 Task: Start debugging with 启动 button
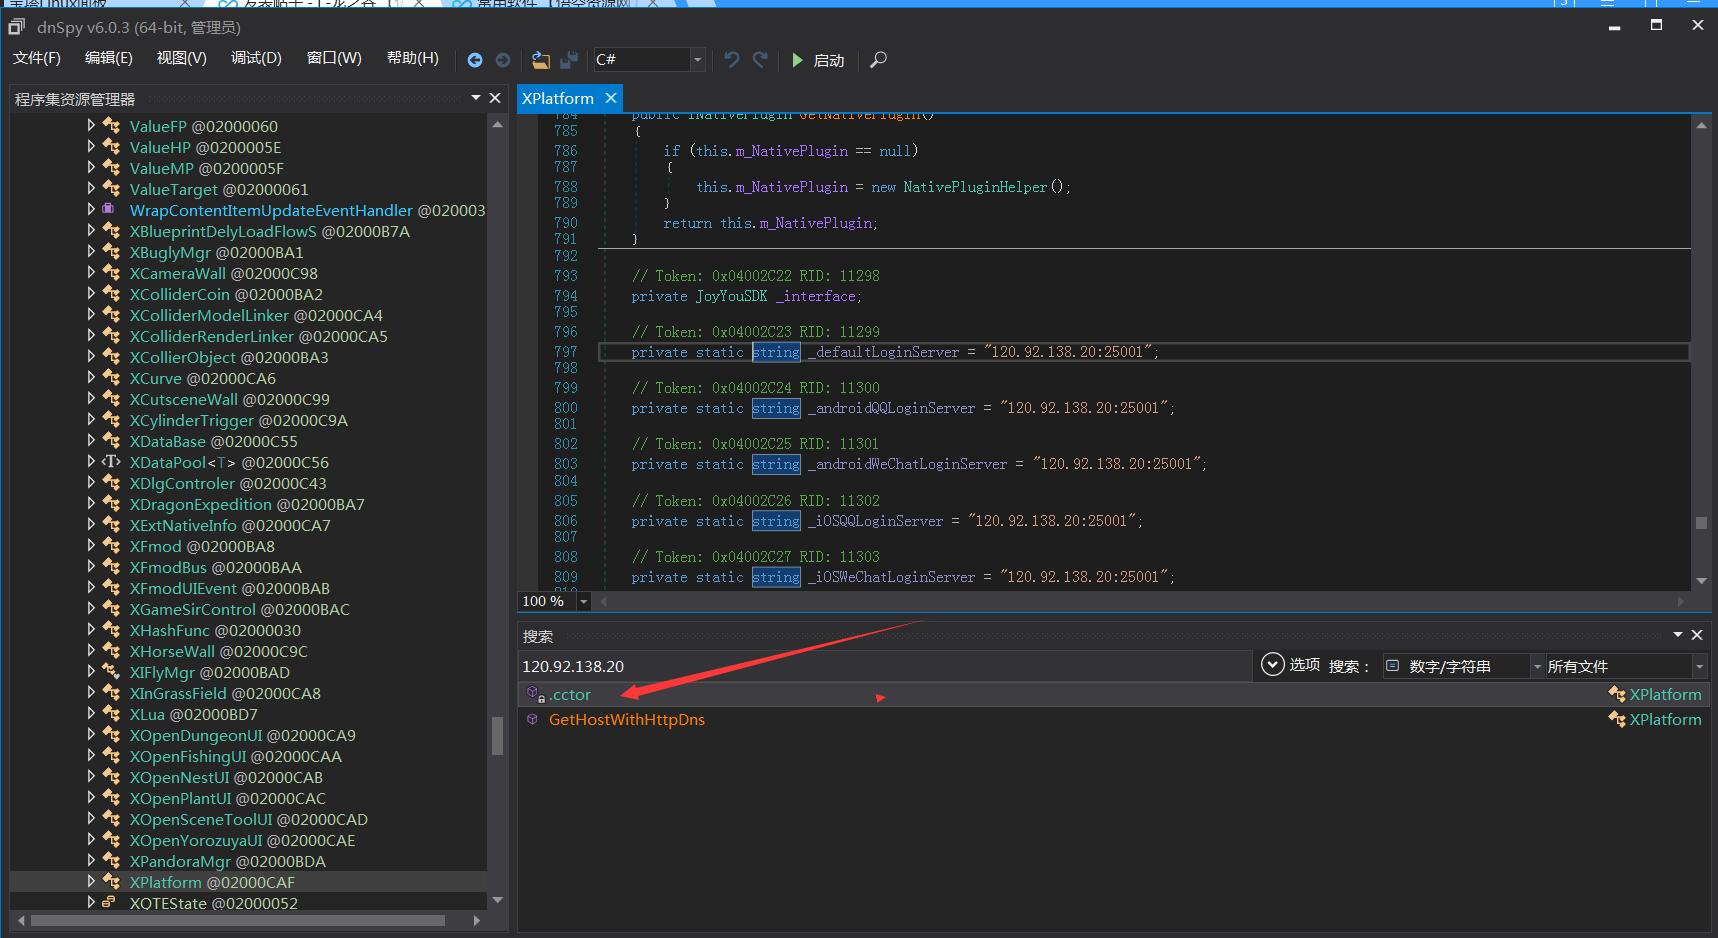pos(818,60)
